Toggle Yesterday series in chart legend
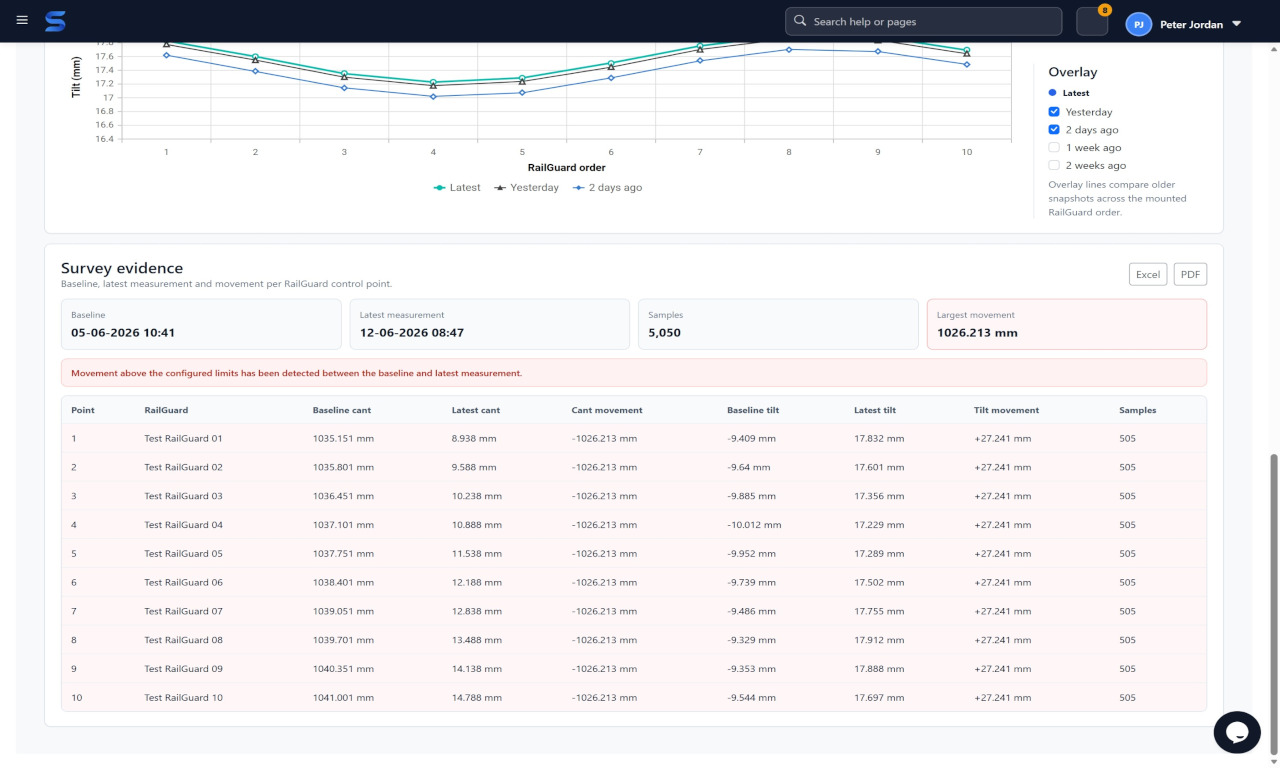 [526, 188]
